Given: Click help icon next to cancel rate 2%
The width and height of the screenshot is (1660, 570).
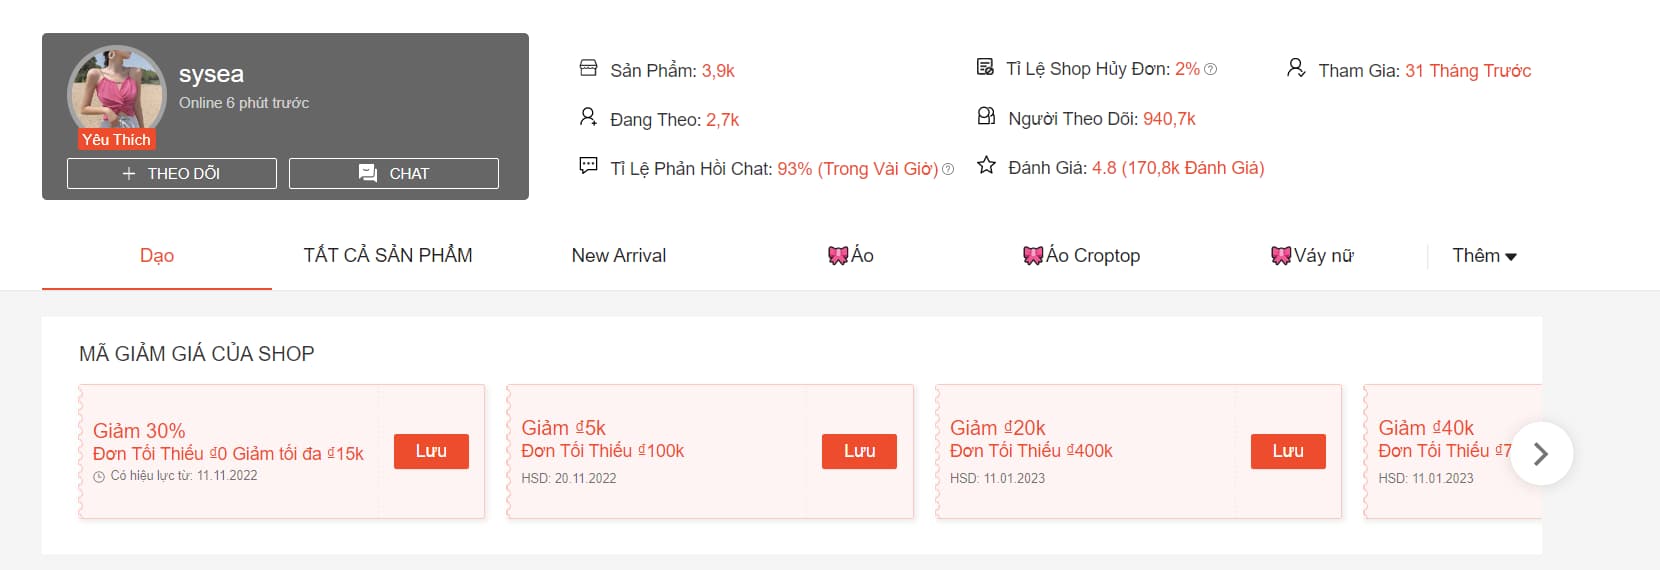Looking at the screenshot, I should click(1211, 69).
